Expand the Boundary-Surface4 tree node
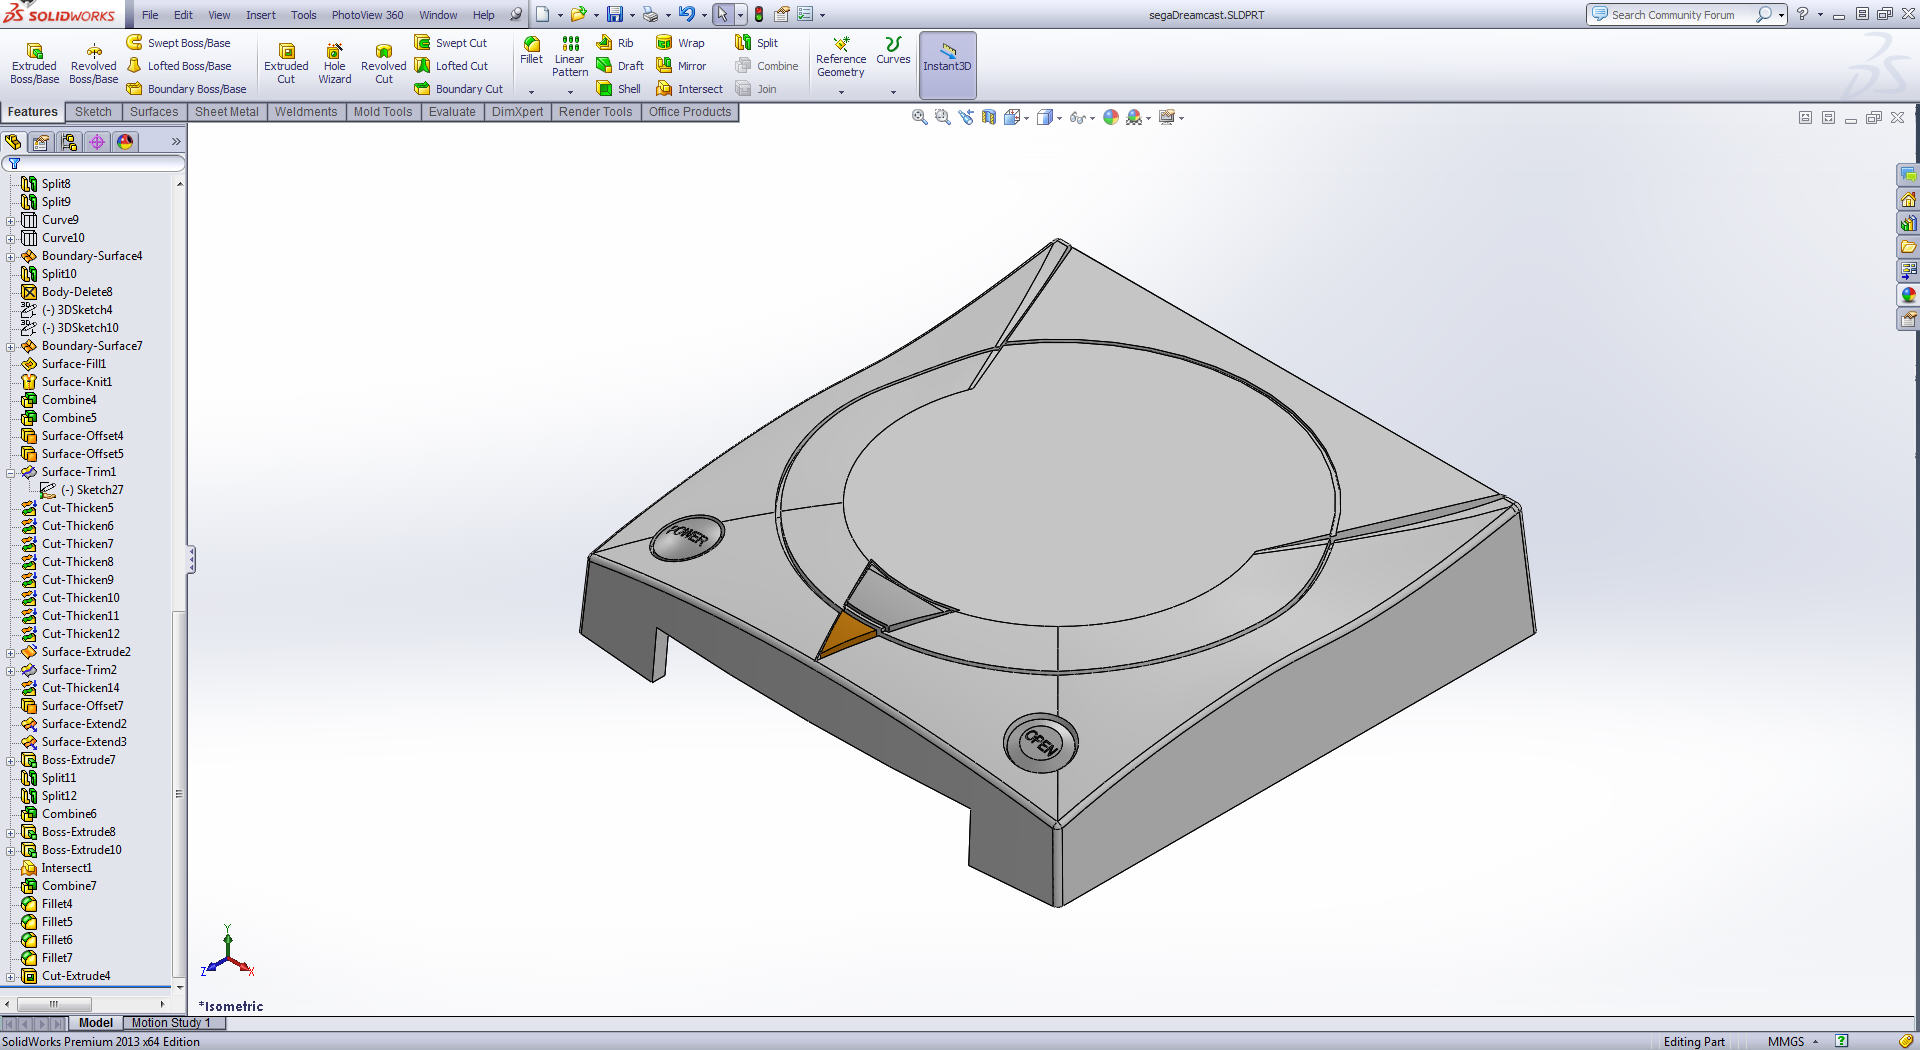 coord(11,257)
